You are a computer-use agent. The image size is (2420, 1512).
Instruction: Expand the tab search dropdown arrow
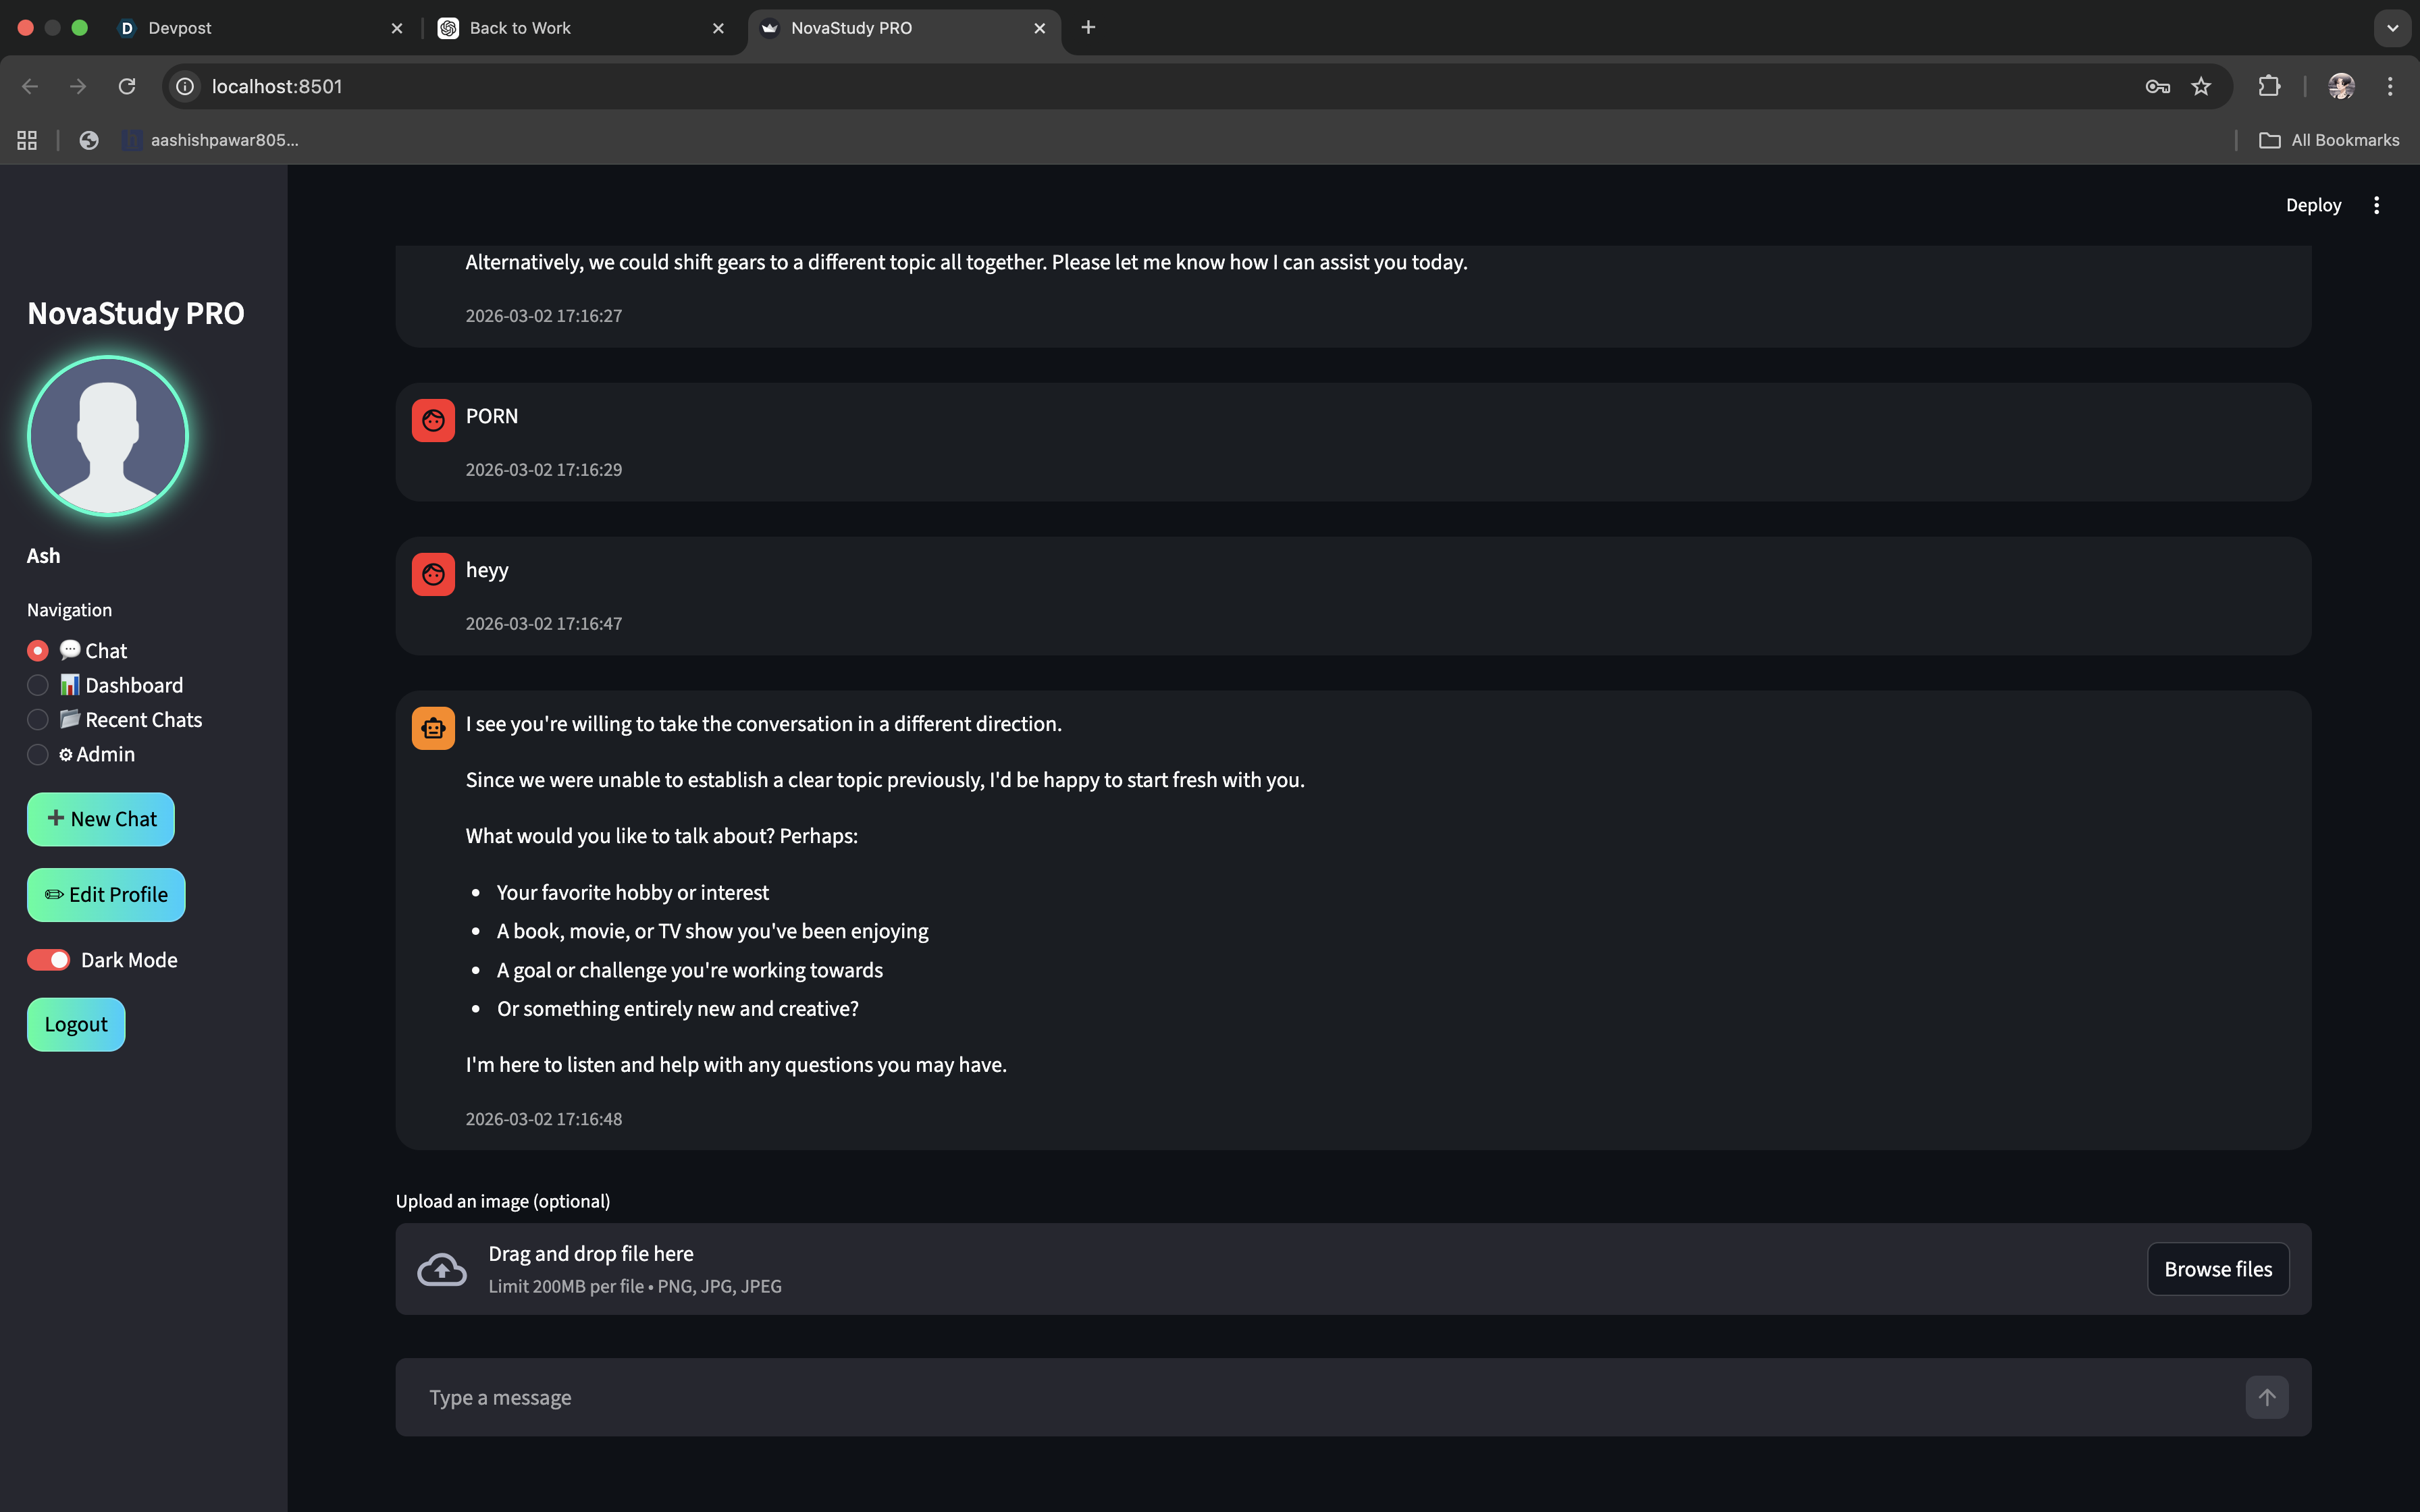(x=2392, y=28)
